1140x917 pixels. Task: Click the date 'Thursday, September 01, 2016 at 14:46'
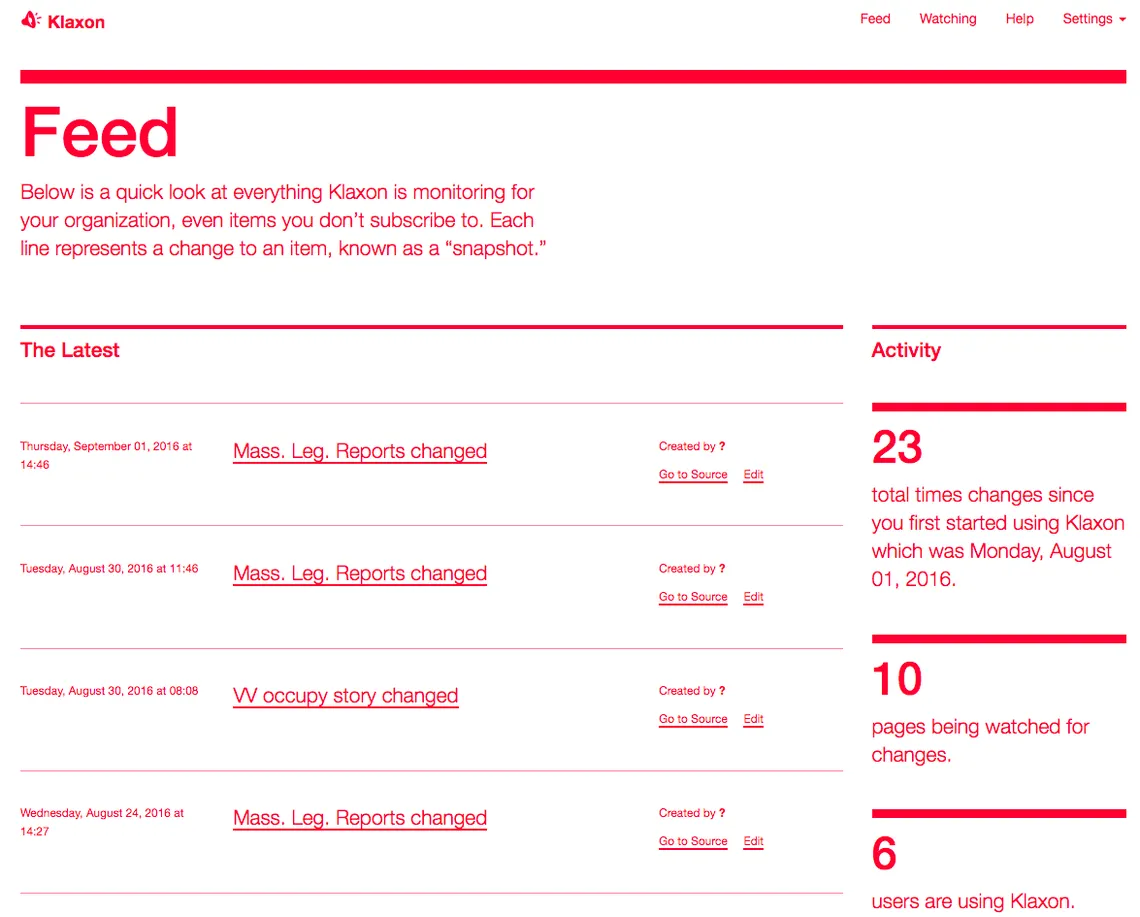coord(106,455)
